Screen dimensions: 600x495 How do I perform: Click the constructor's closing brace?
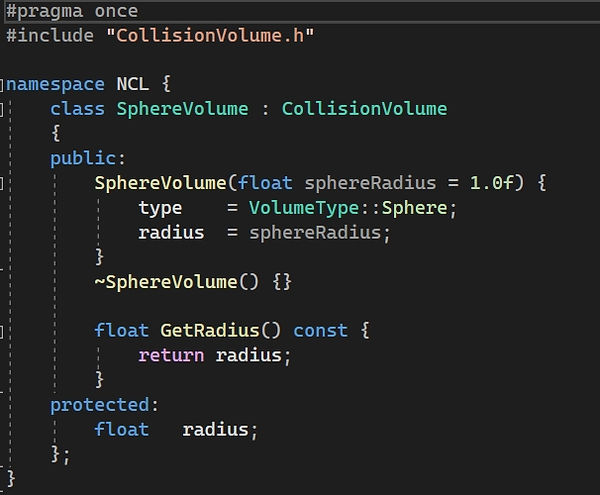pyautogui.click(x=99, y=257)
